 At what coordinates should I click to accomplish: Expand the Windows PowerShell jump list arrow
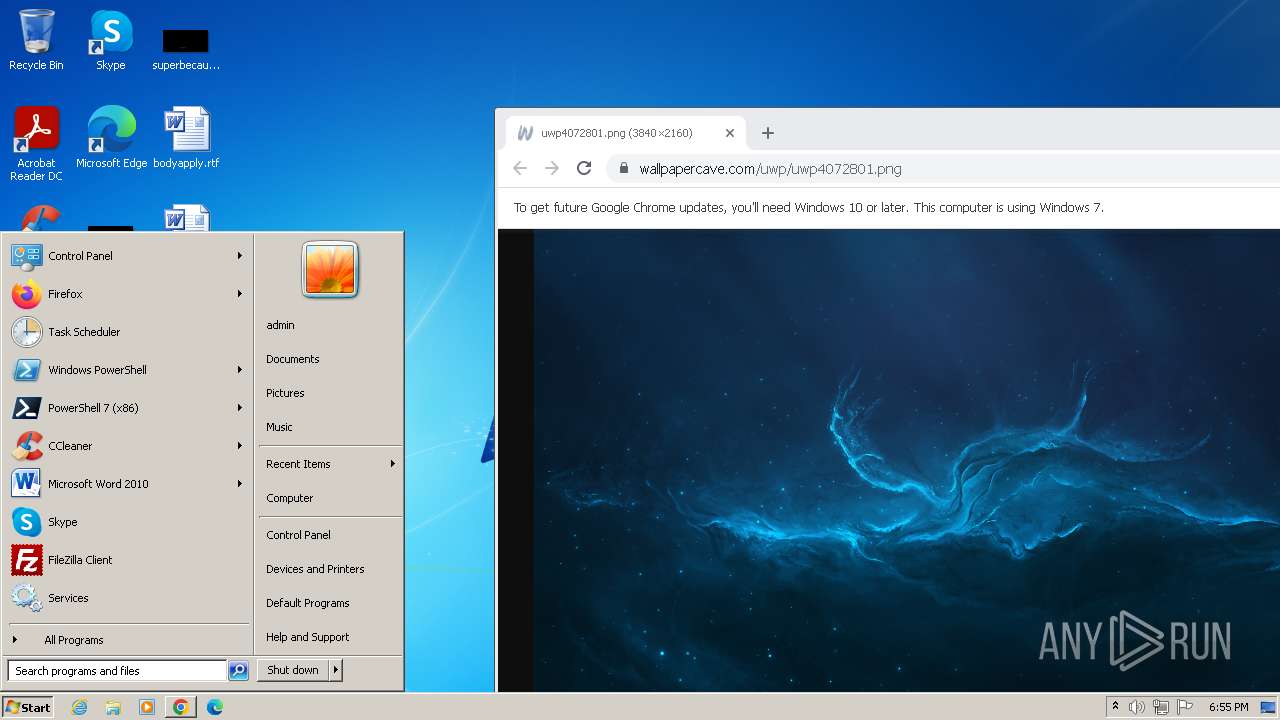pyautogui.click(x=240, y=370)
